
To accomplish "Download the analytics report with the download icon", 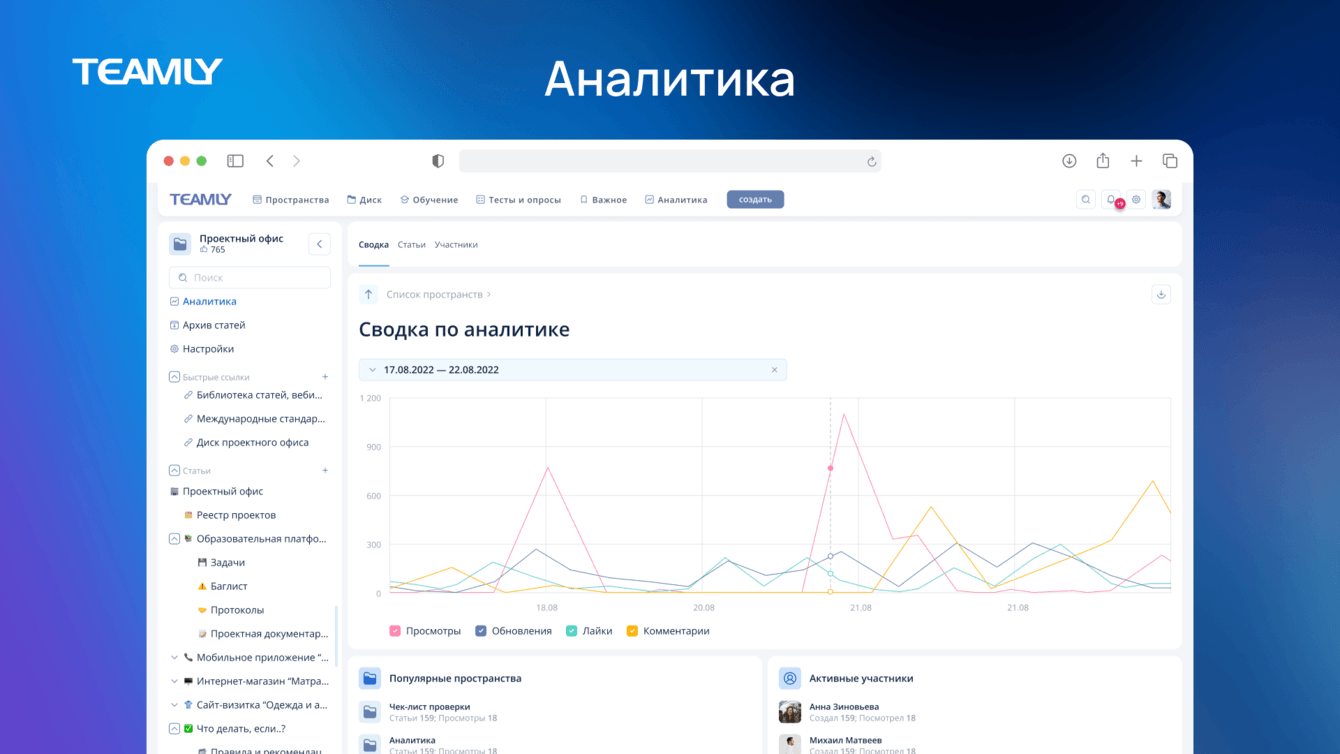I will (x=1161, y=294).
